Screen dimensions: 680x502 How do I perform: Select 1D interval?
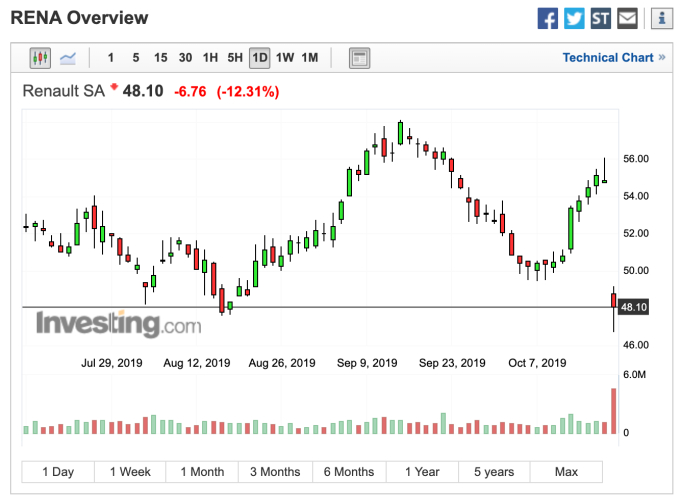point(260,58)
